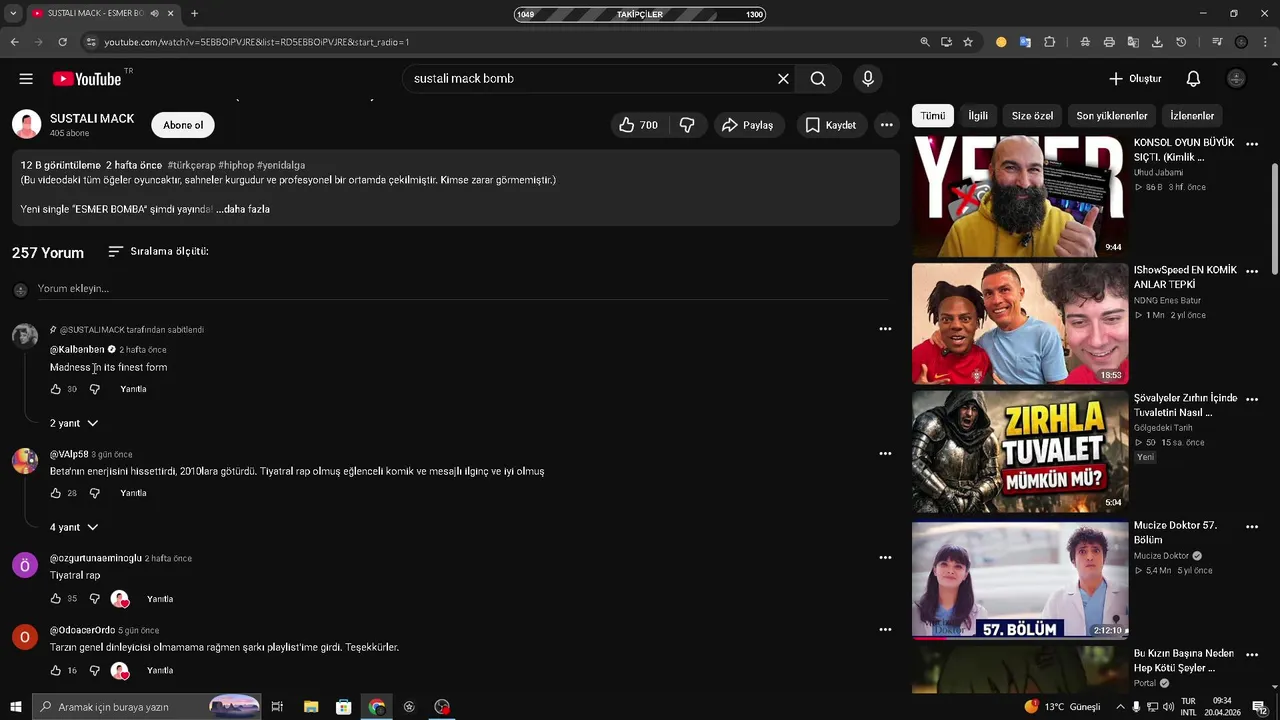This screenshot has height=720, width=1280.
Task: Open options for the OdoacerOrdo comment
Action: coord(885,629)
